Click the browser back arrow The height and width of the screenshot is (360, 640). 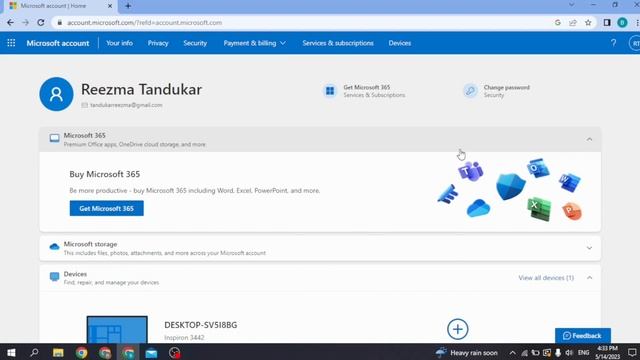pyautogui.click(x=11, y=23)
